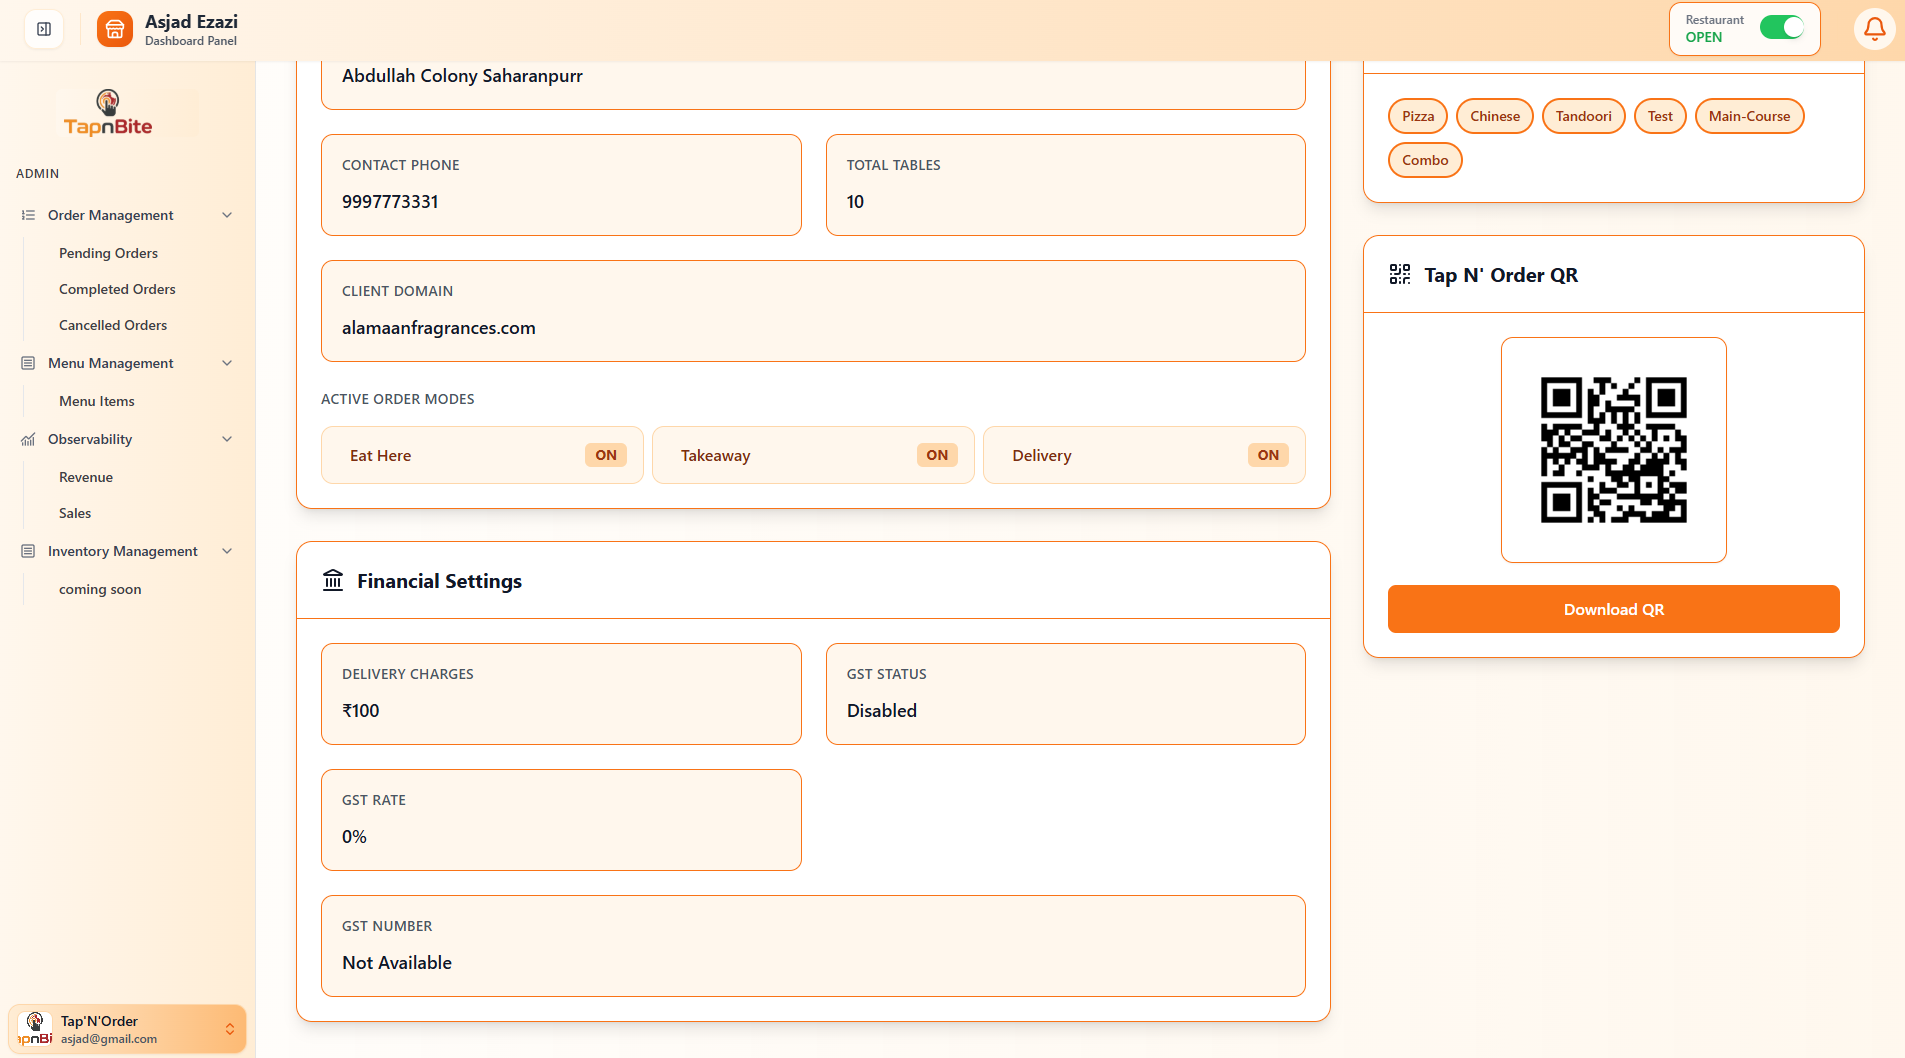Click the Client Domain field

(812, 311)
